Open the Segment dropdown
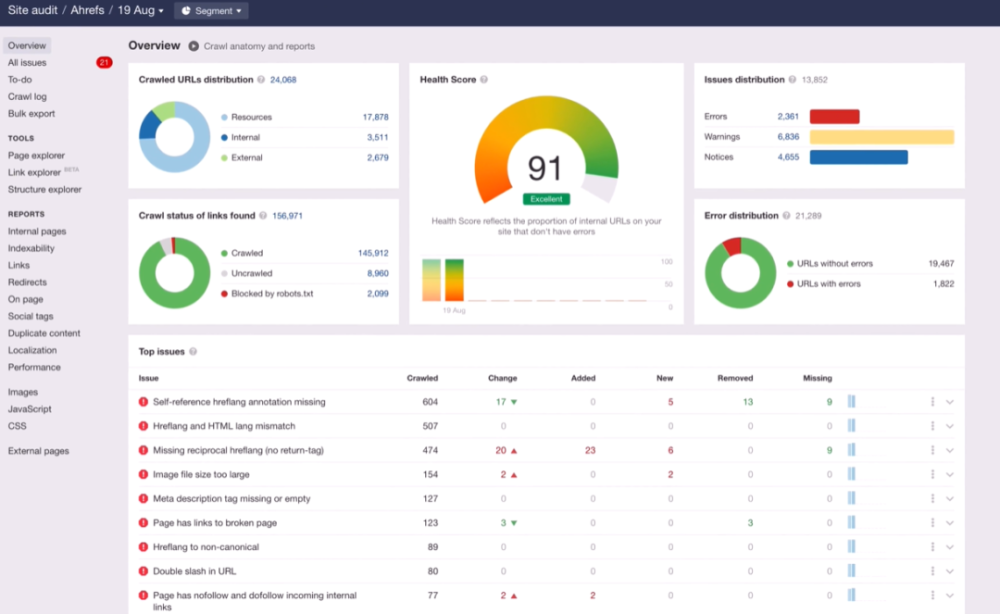The width and height of the screenshot is (1000, 614). coord(211,11)
